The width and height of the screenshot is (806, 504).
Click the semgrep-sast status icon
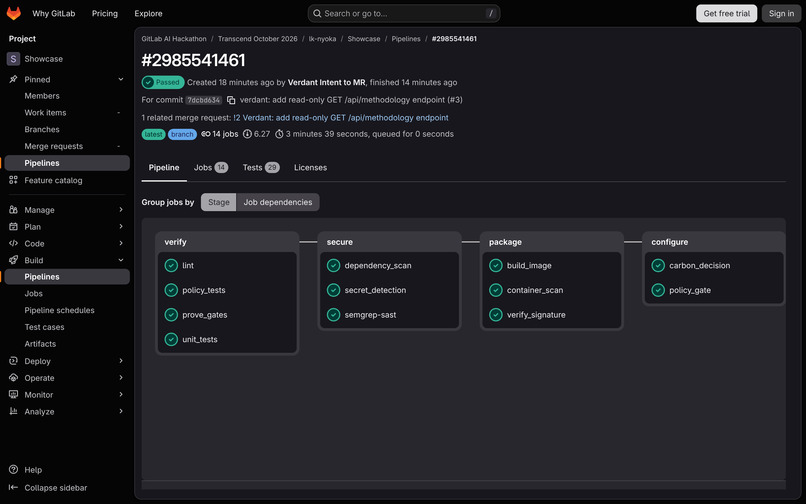[334, 315]
